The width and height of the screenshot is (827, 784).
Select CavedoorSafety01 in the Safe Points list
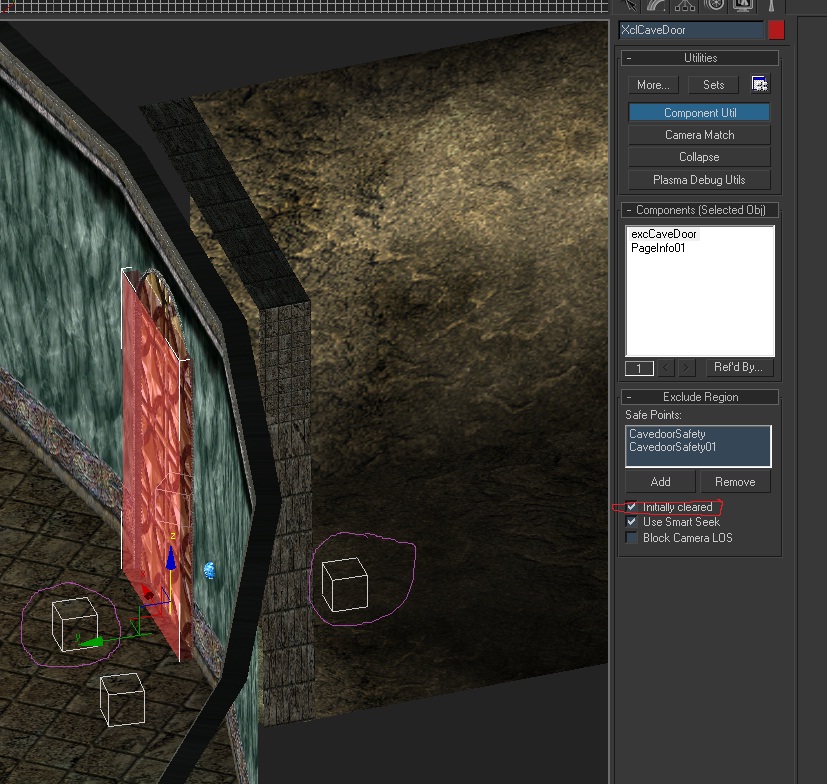[x=672, y=447]
